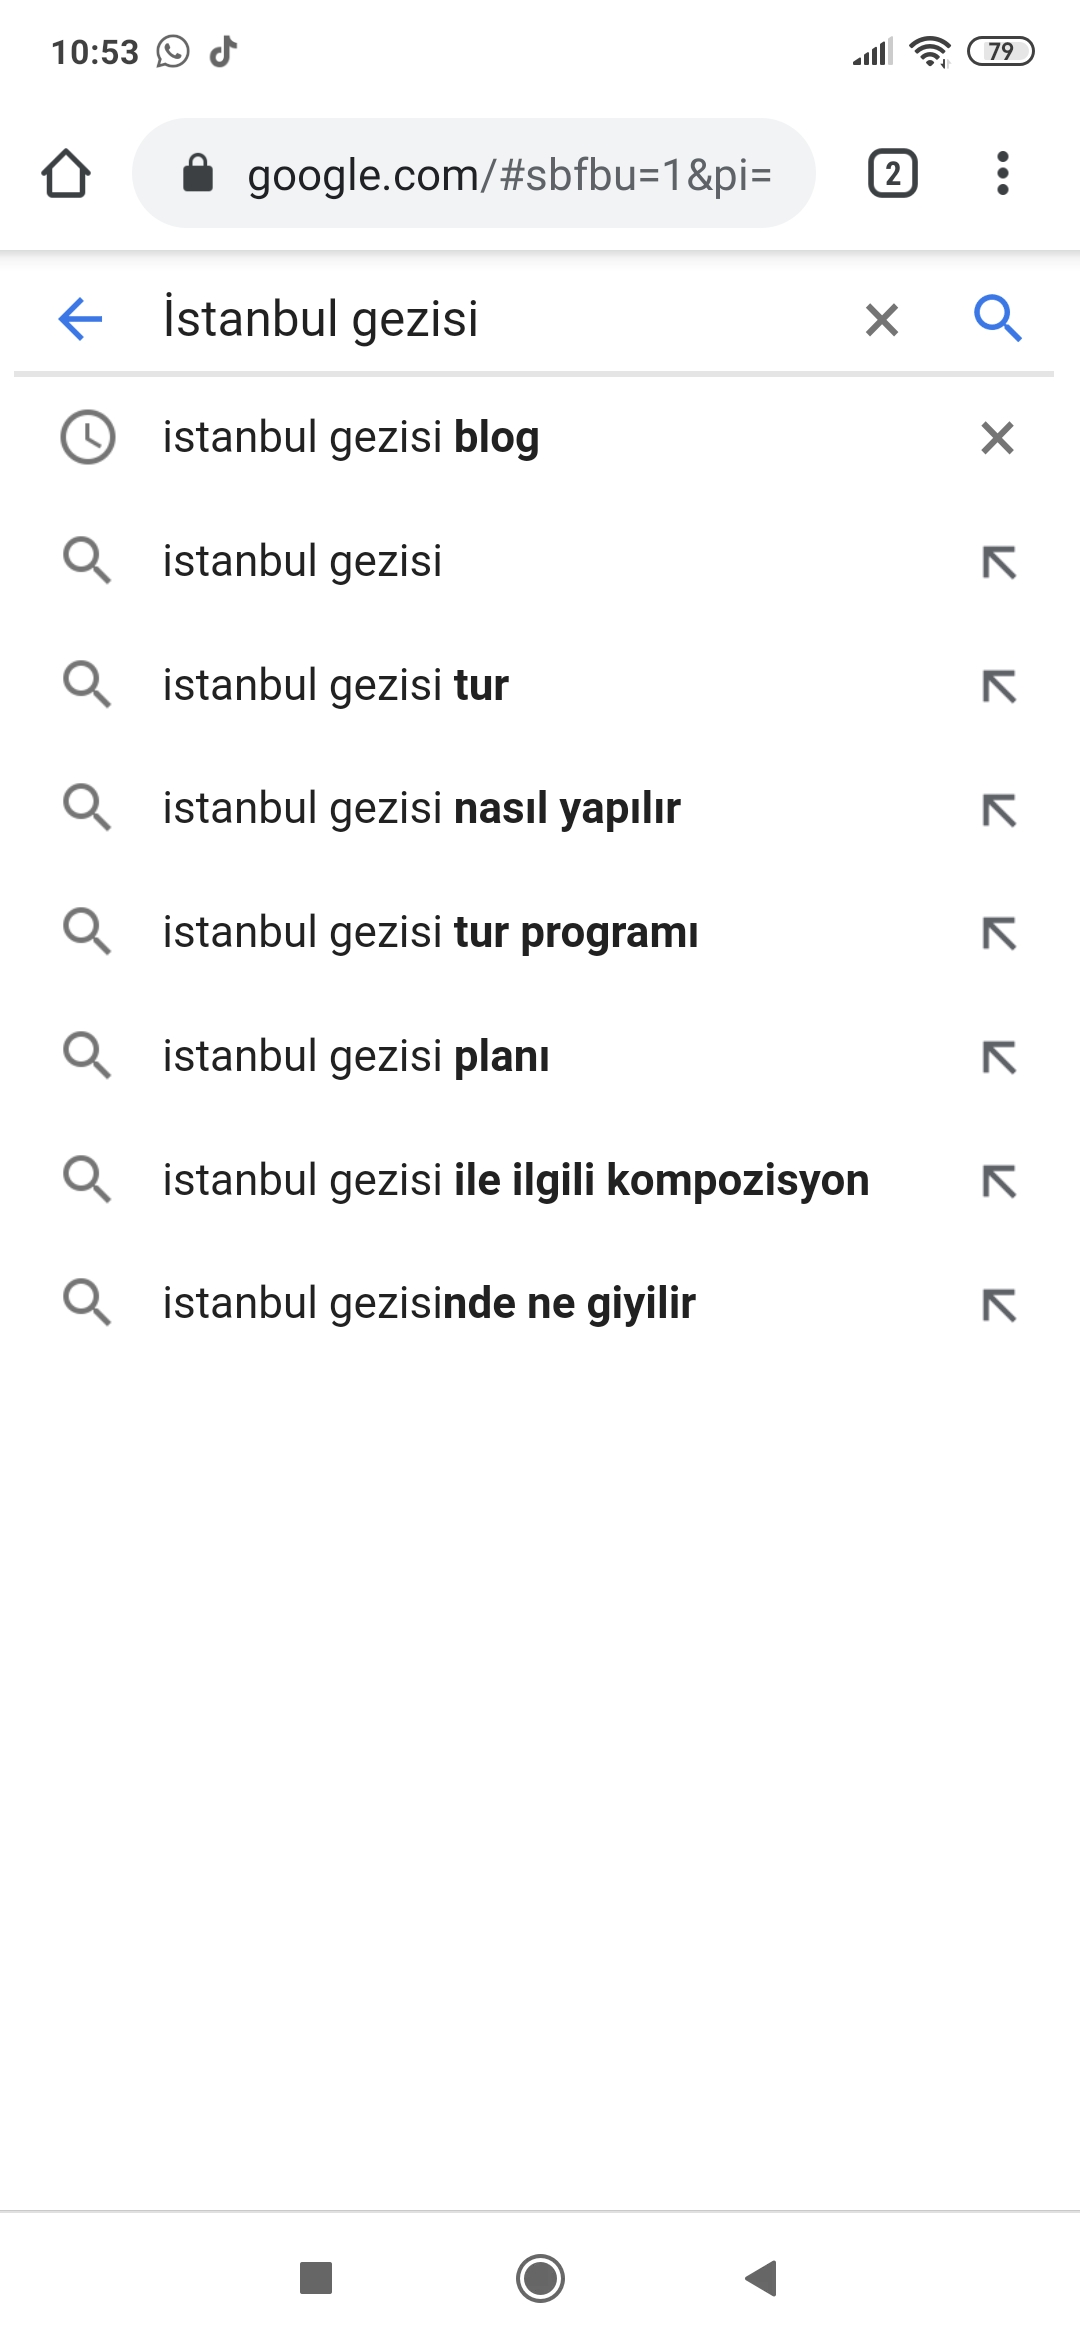The height and width of the screenshot is (2340, 1080).
Task: Fill query with 'istanbul gezisi tur' arrow
Action: pos(999,687)
